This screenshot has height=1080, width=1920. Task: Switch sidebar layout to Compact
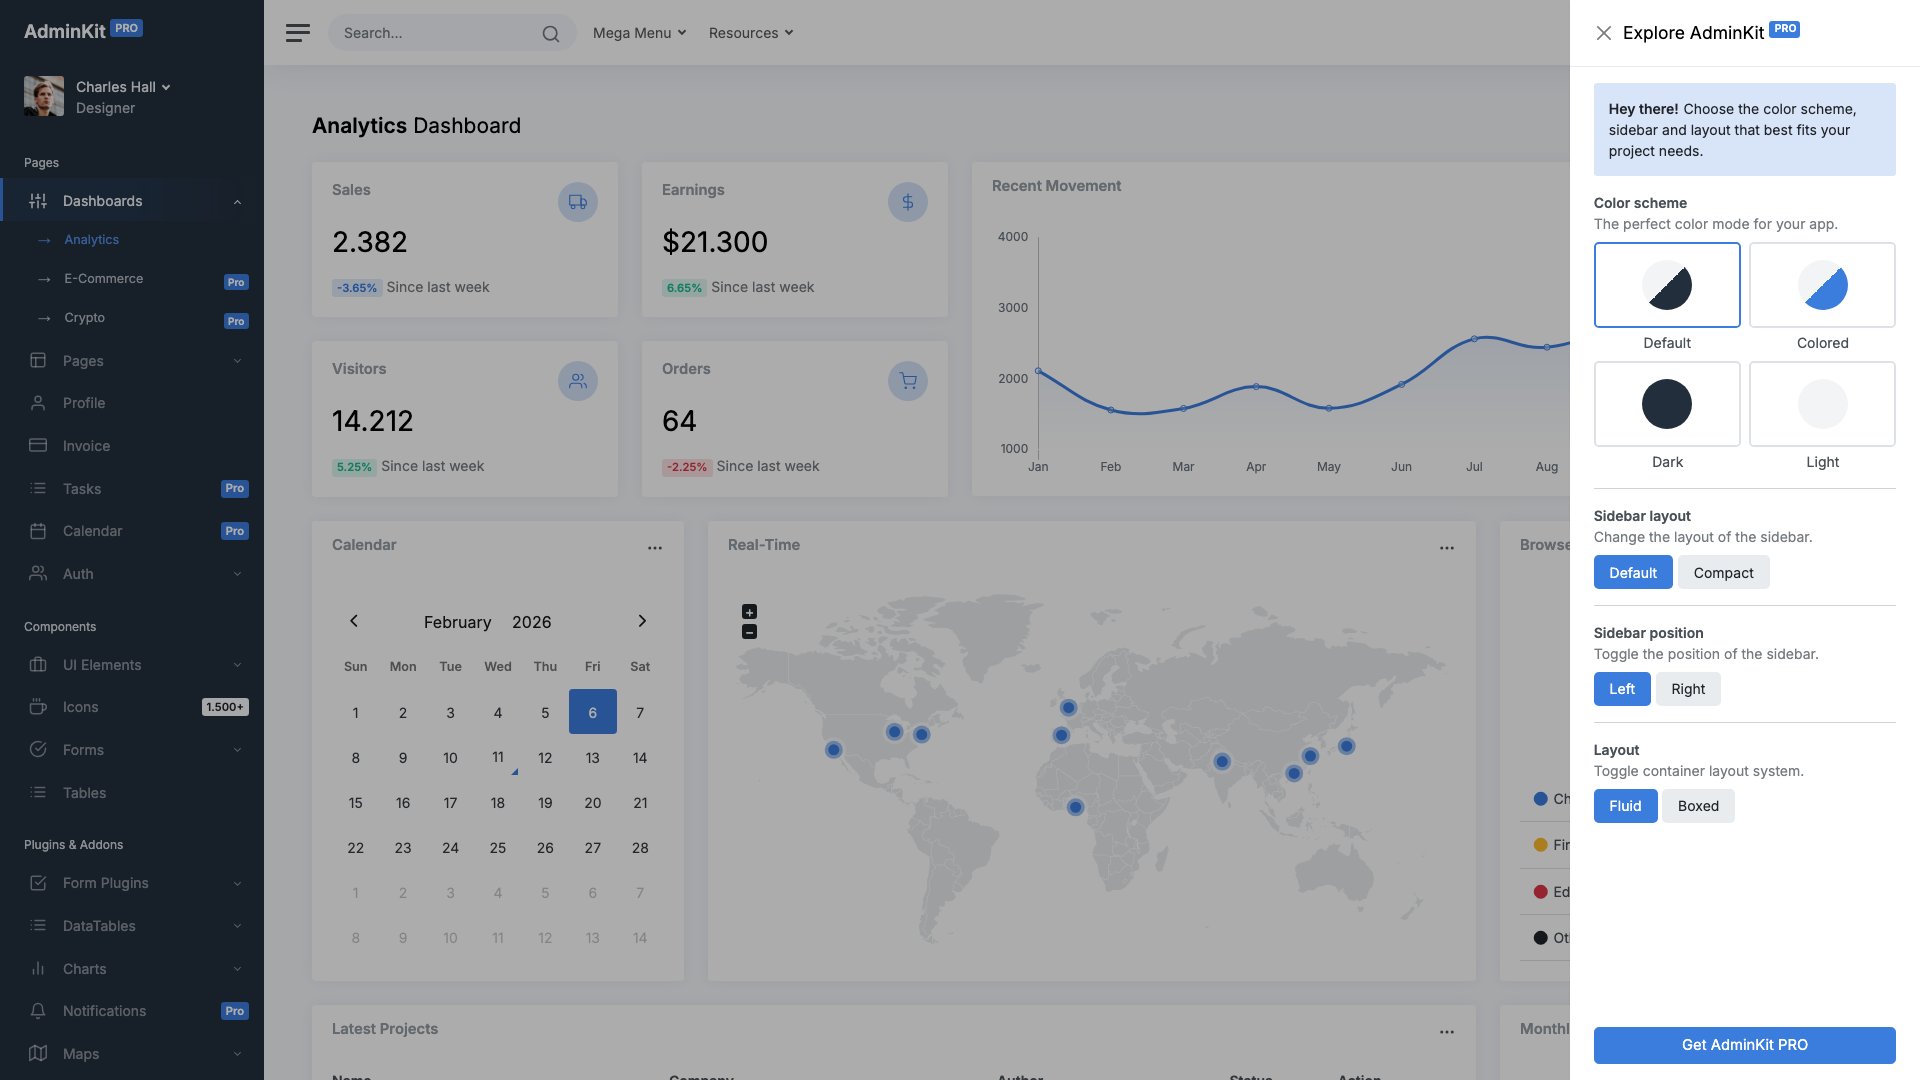pos(1723,572)
